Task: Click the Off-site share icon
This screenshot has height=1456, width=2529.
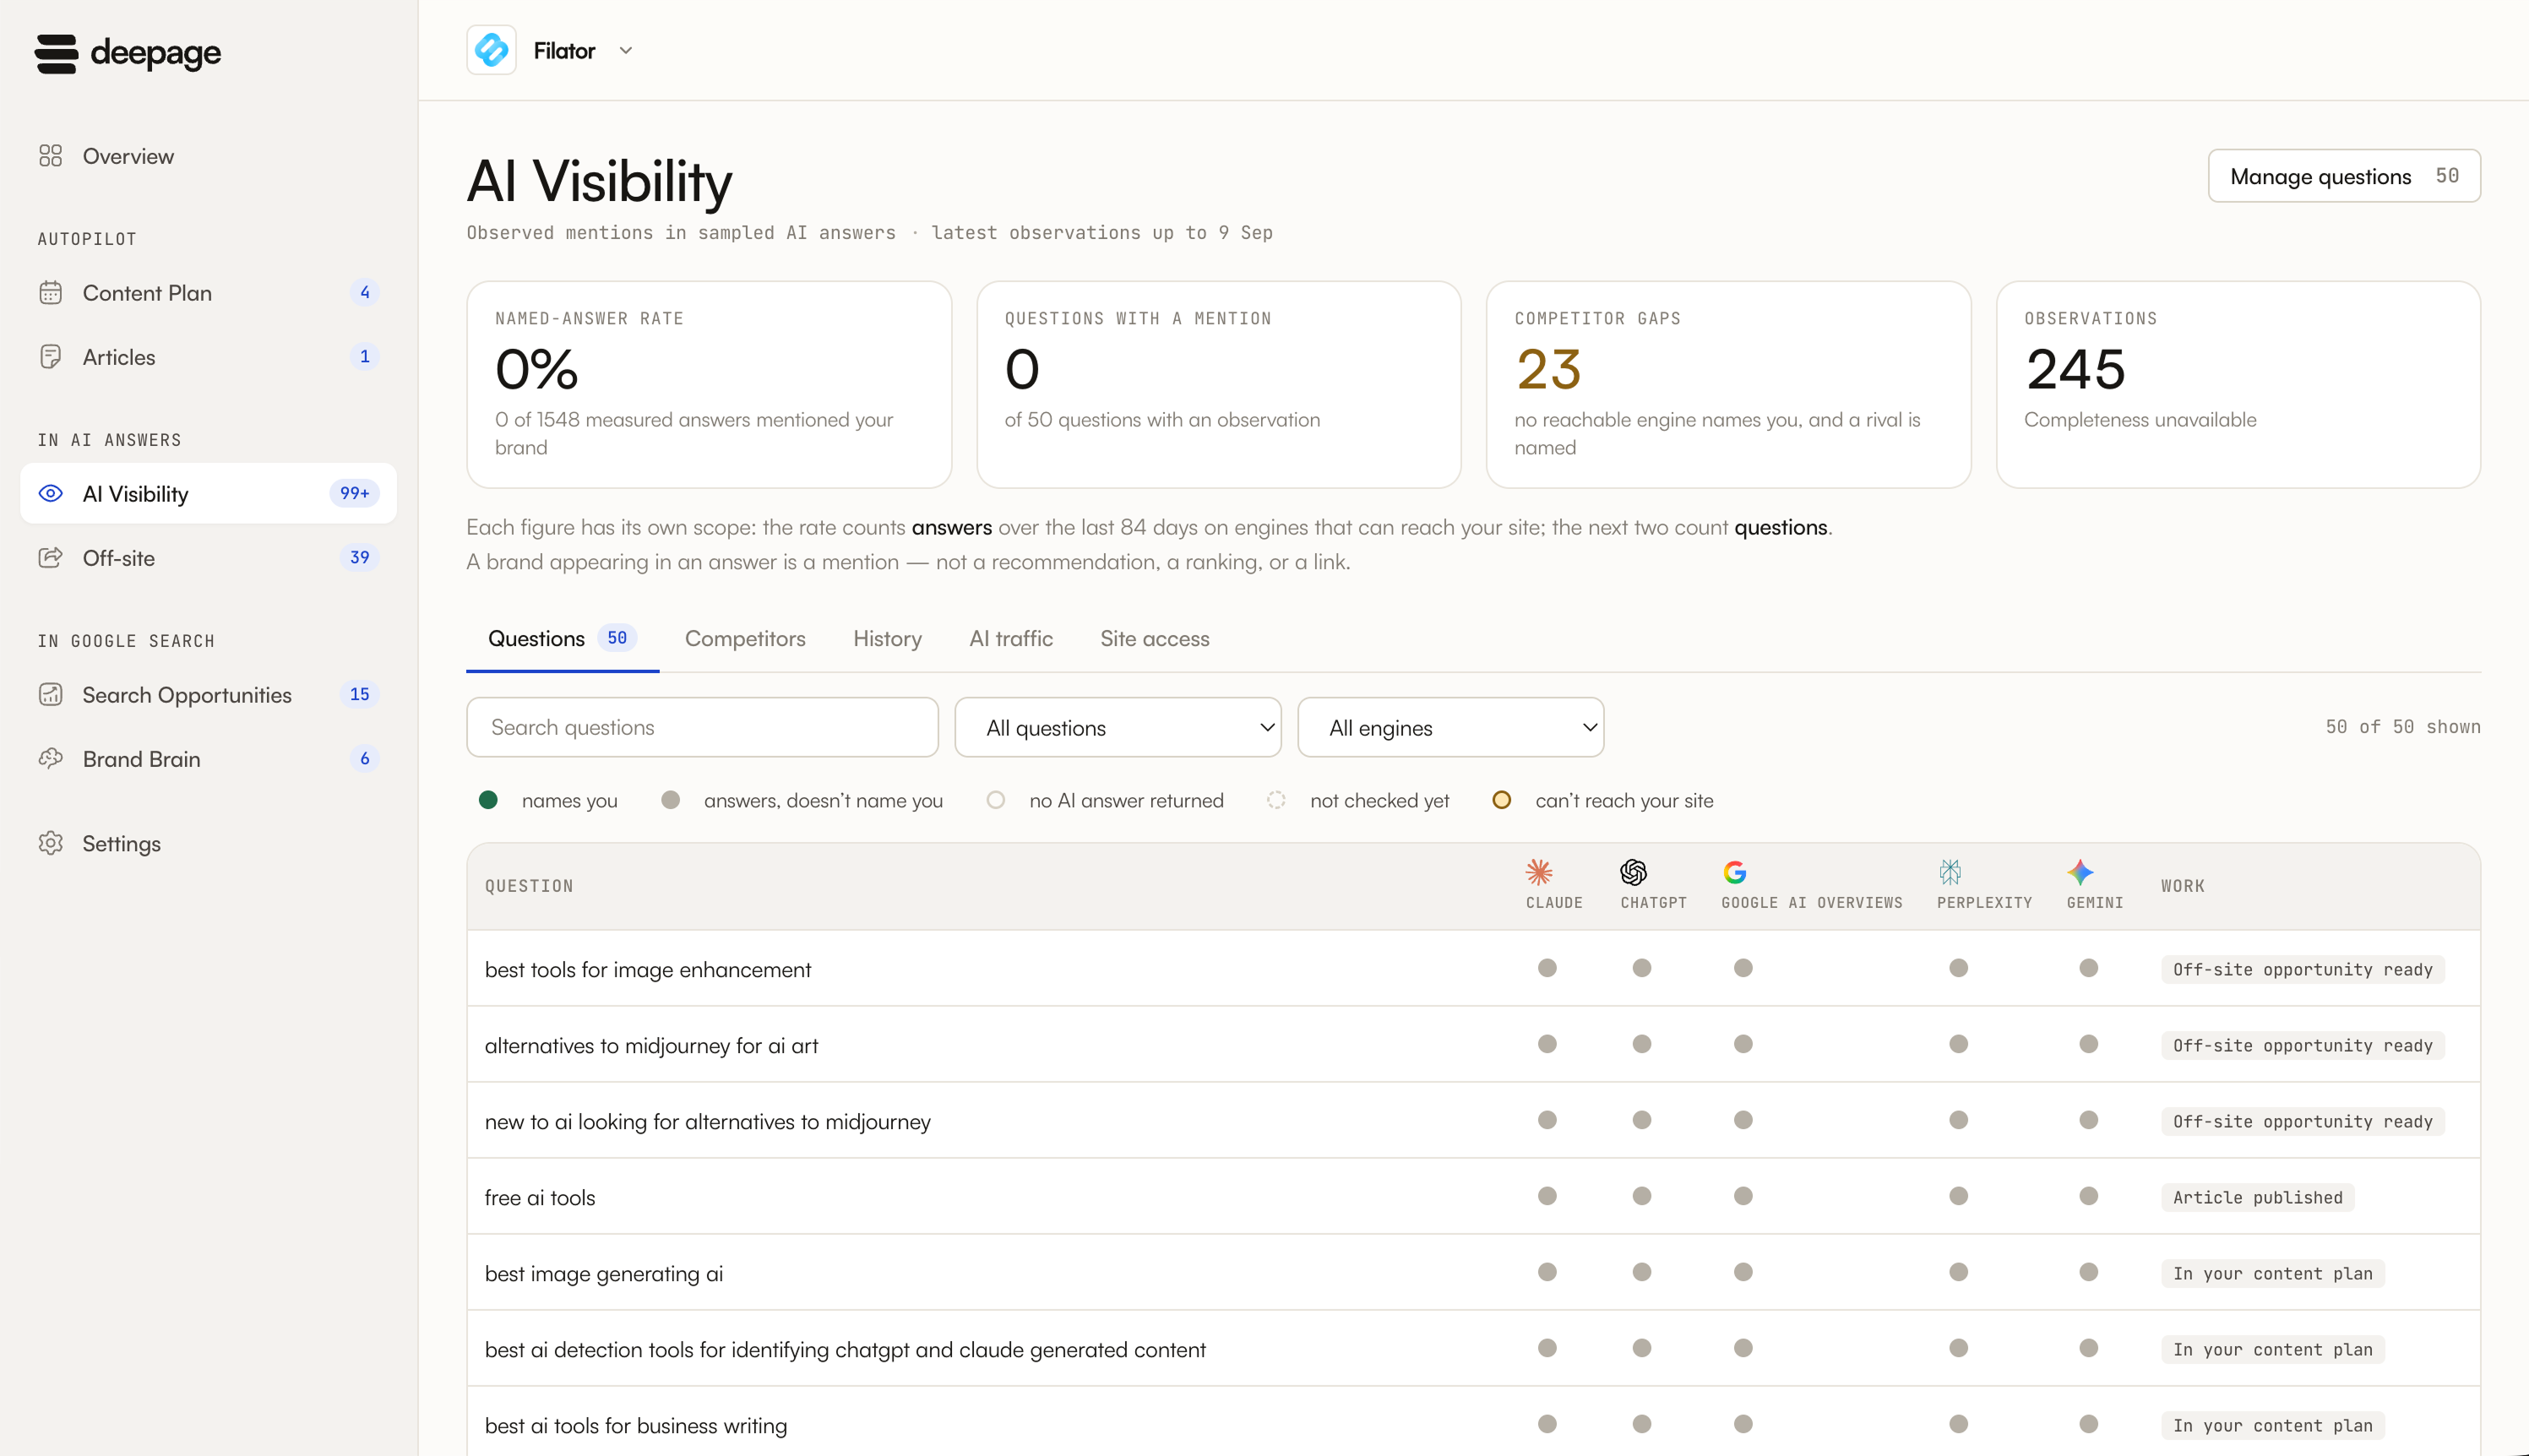Action: click(50, 558)
